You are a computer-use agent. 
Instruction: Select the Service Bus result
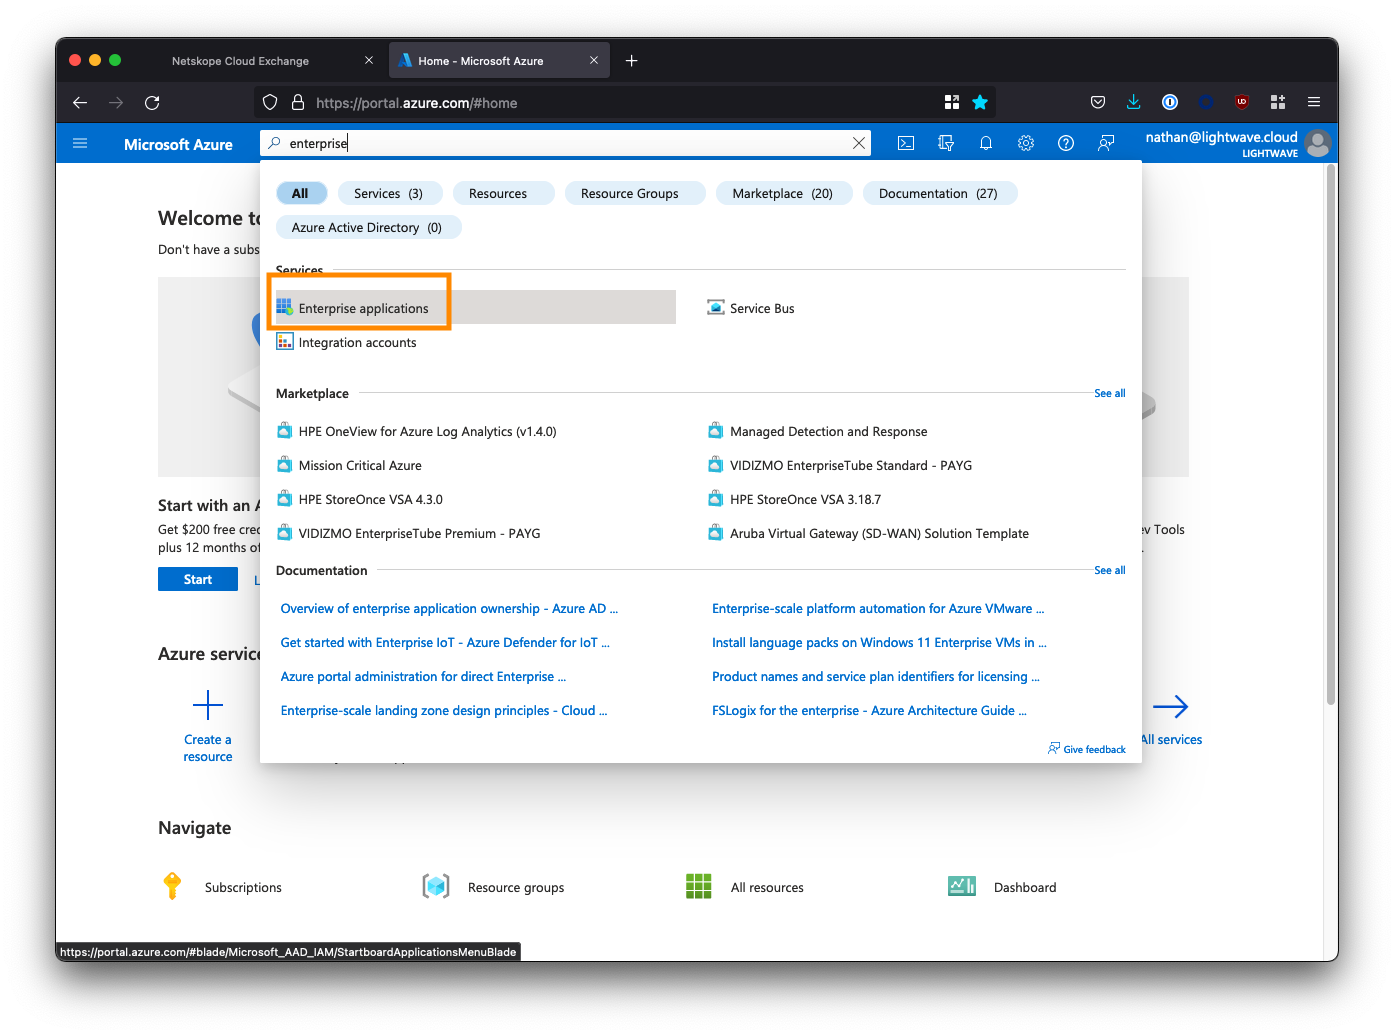761,308
